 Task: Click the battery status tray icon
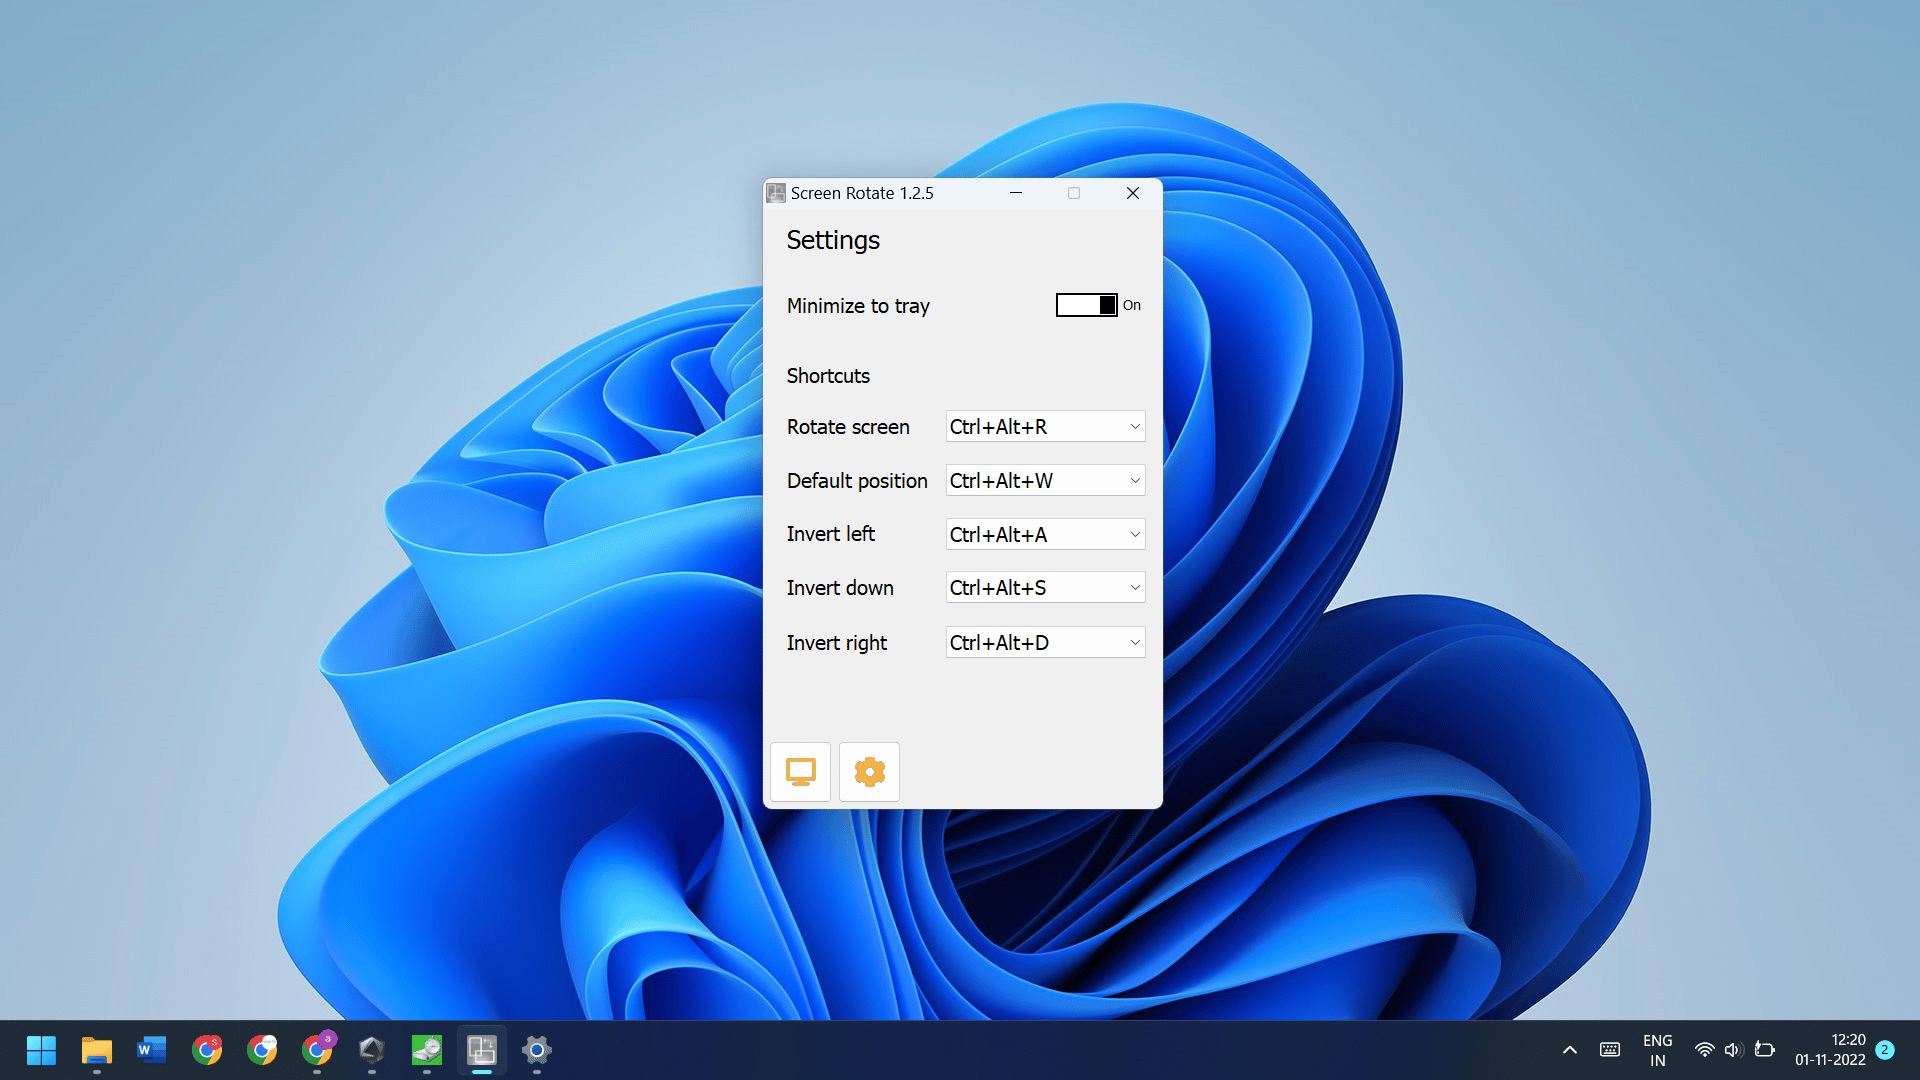[x=1765, y=1050]
